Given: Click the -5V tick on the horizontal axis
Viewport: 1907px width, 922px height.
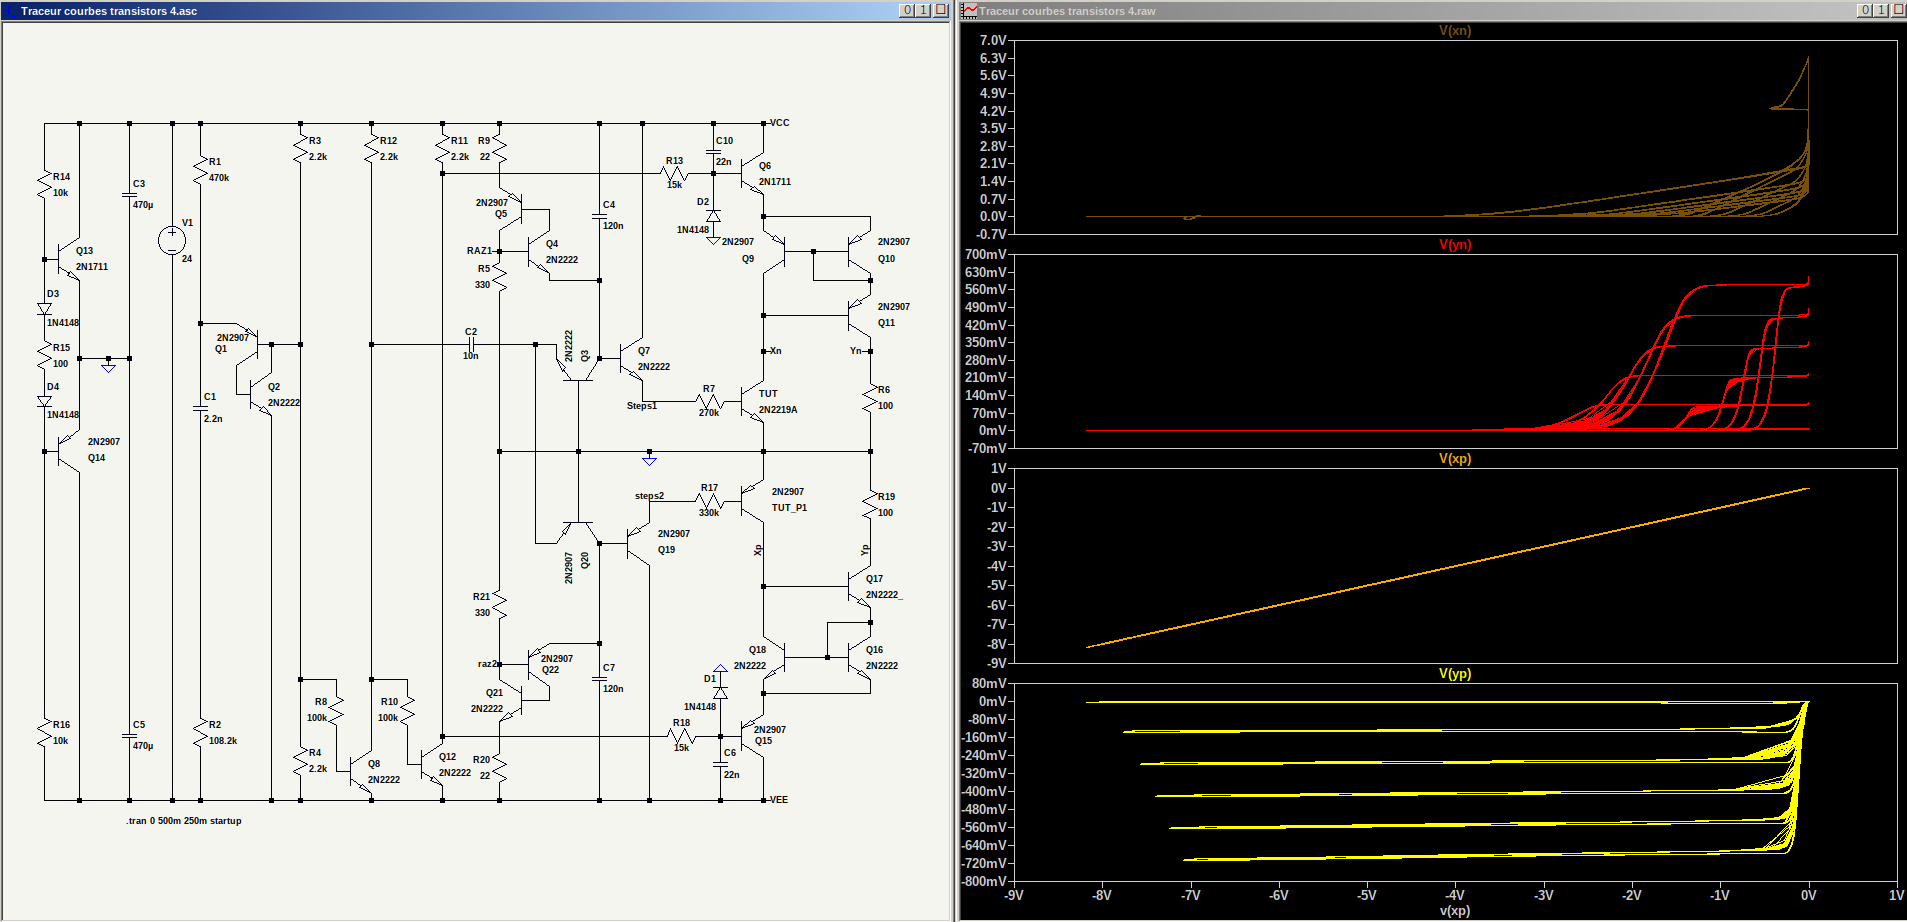Looking at the screenshot, I should coord(1367,895).
